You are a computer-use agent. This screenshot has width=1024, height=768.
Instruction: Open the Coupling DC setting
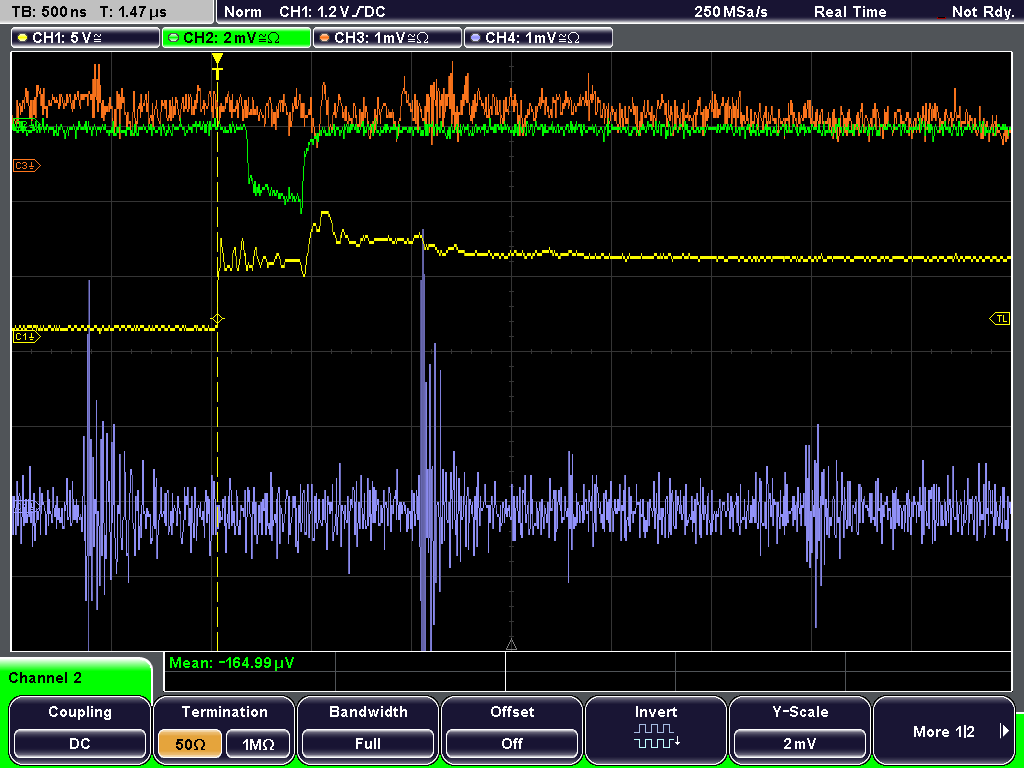point(80,729)
